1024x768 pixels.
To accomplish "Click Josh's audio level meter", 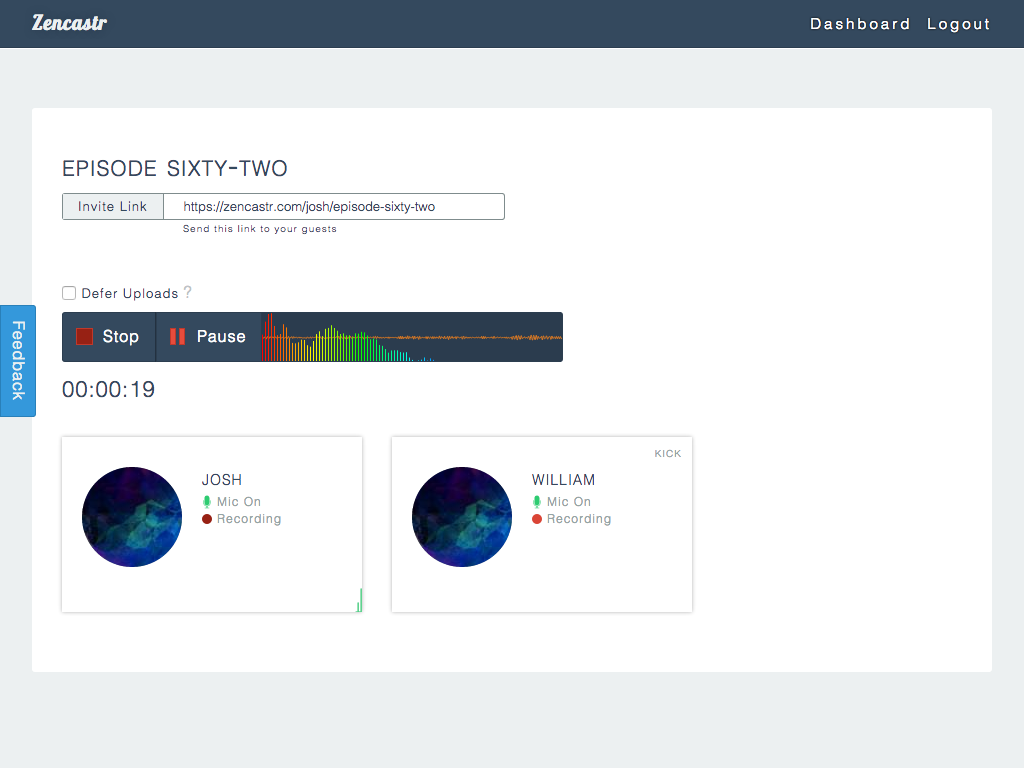I will 359,601.
